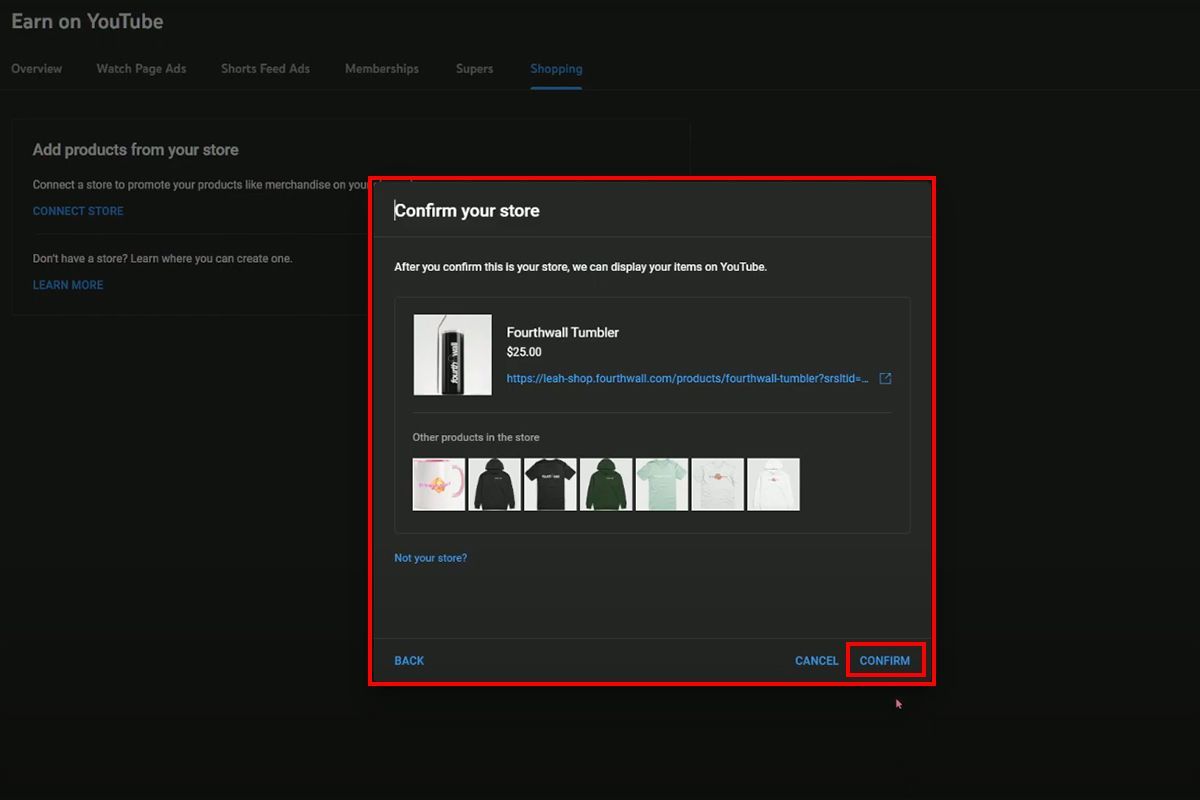Click the 'Fourthwall Tumbler' product name

pos(563,332)
